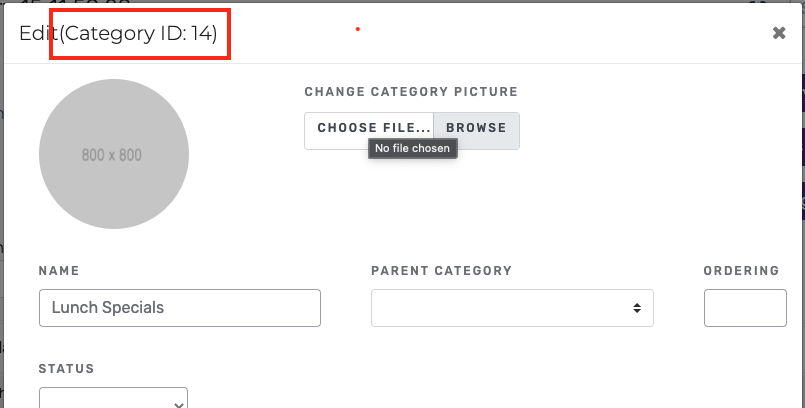Click the 800 x 800 placeholder picture

click(x=114, y=154)
